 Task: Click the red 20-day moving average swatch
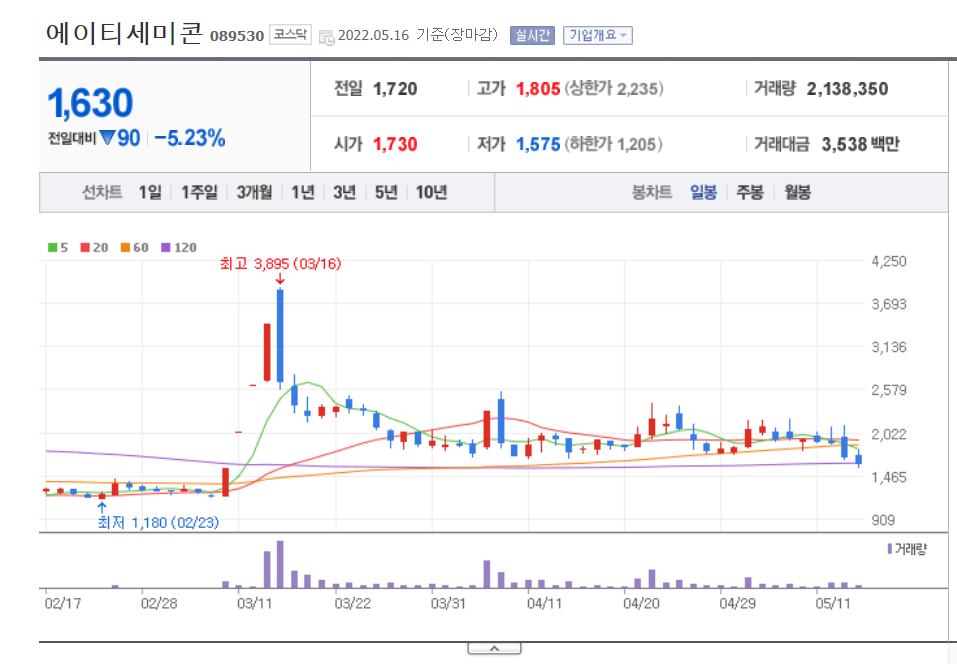point(85,247)
